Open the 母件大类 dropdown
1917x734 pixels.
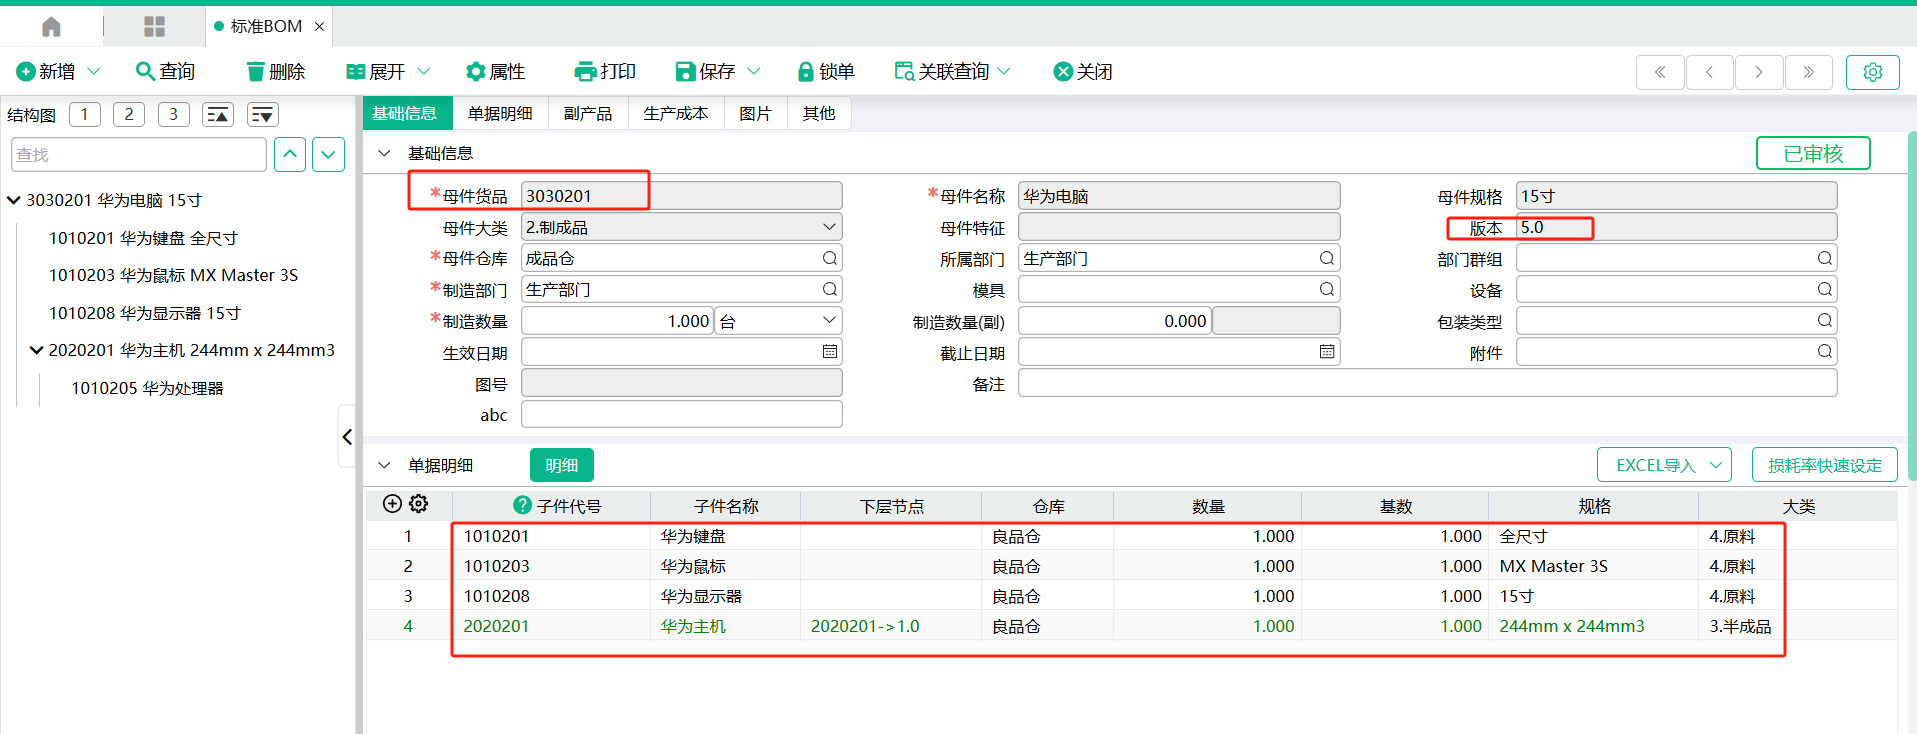829,227
